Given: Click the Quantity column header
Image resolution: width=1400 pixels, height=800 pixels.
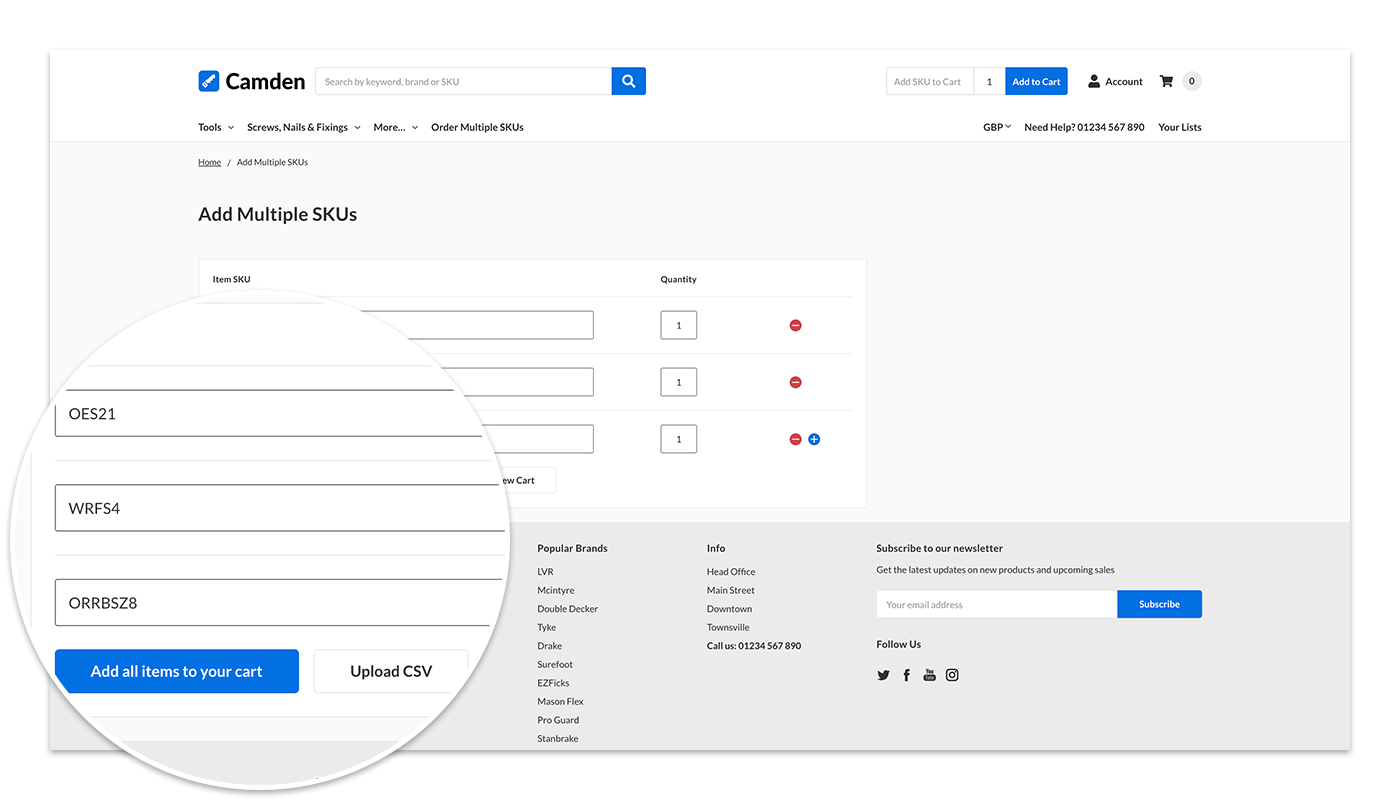Looking at the screenshot, I should click(679, 279).
